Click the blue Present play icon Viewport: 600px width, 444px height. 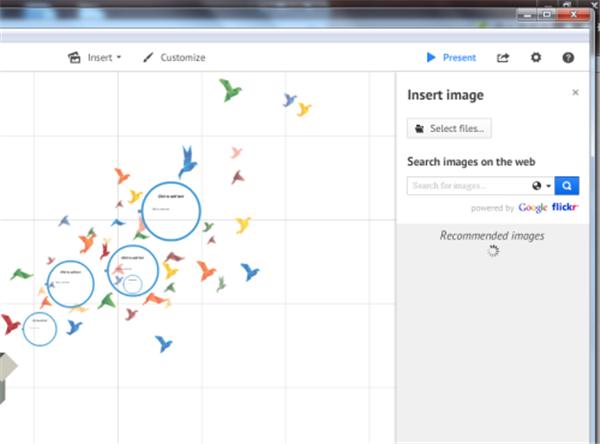point(431,57)
